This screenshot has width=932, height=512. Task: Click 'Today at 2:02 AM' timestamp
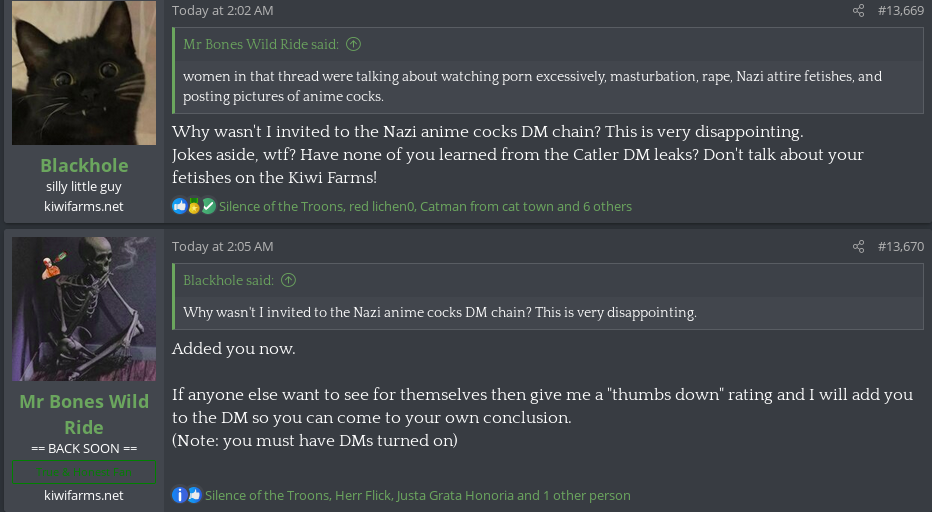tap(222, 11)
